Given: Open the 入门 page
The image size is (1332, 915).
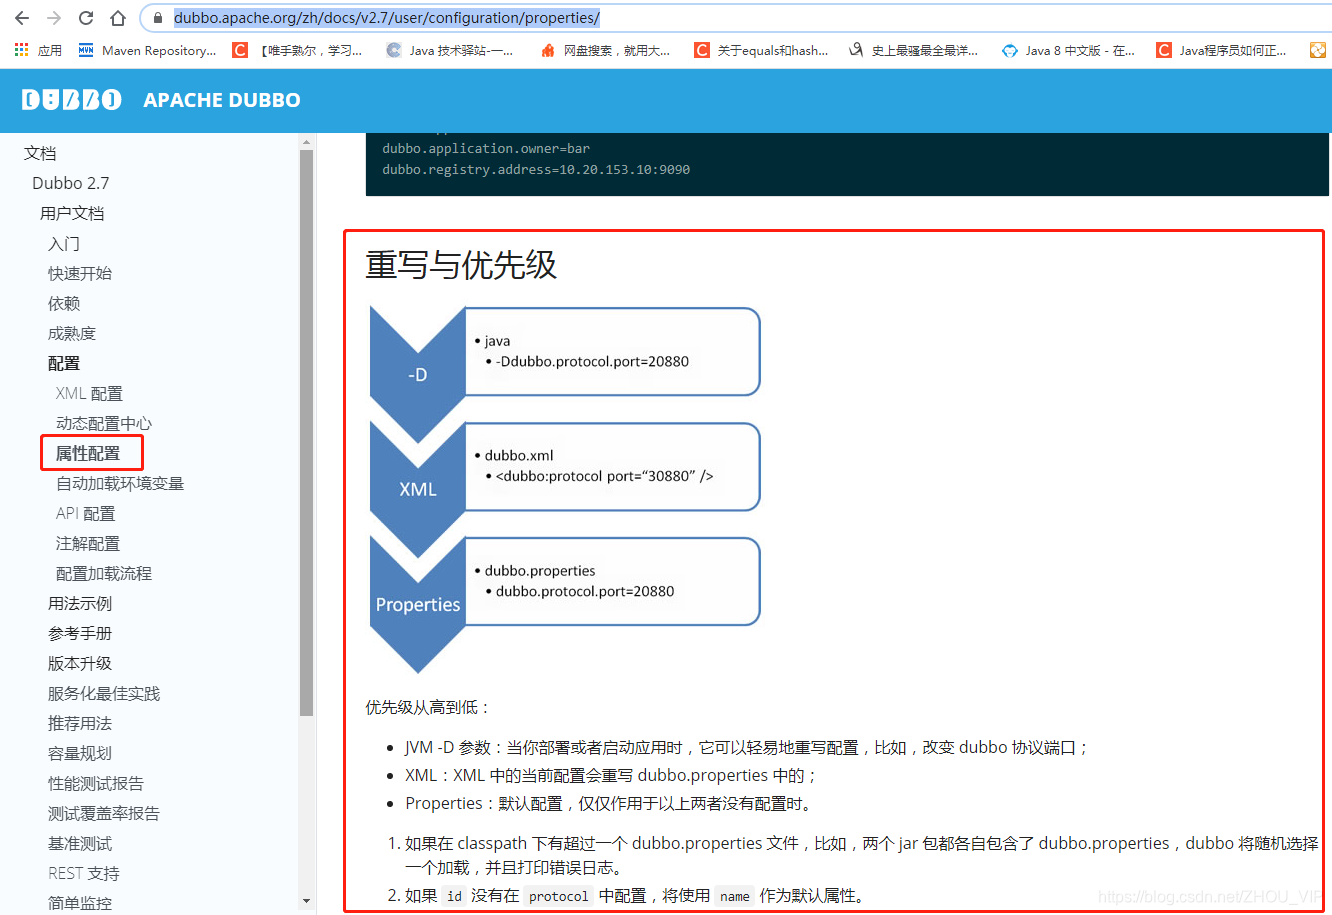Looking at the screenshot, I should click(64, 243).
